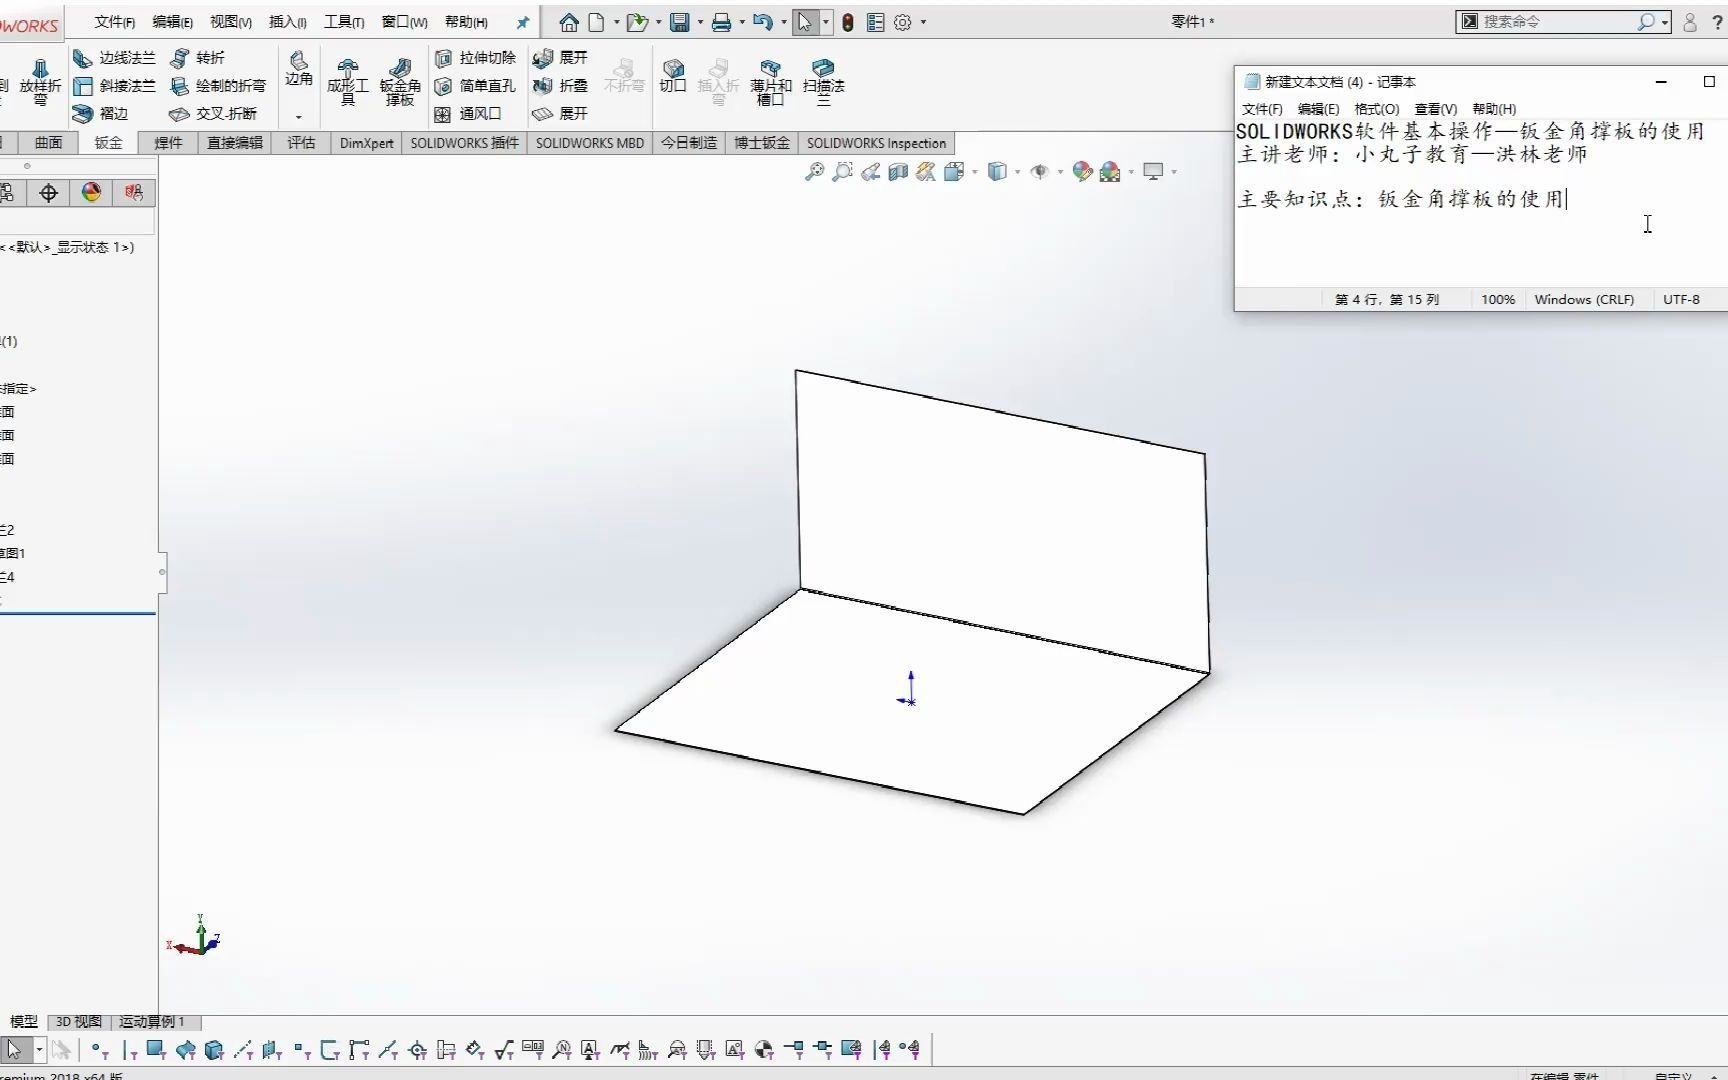This screenshot has width=1728, height=1080.
Task: Switch to the 焊件 weldments tab
Action: 167,143
